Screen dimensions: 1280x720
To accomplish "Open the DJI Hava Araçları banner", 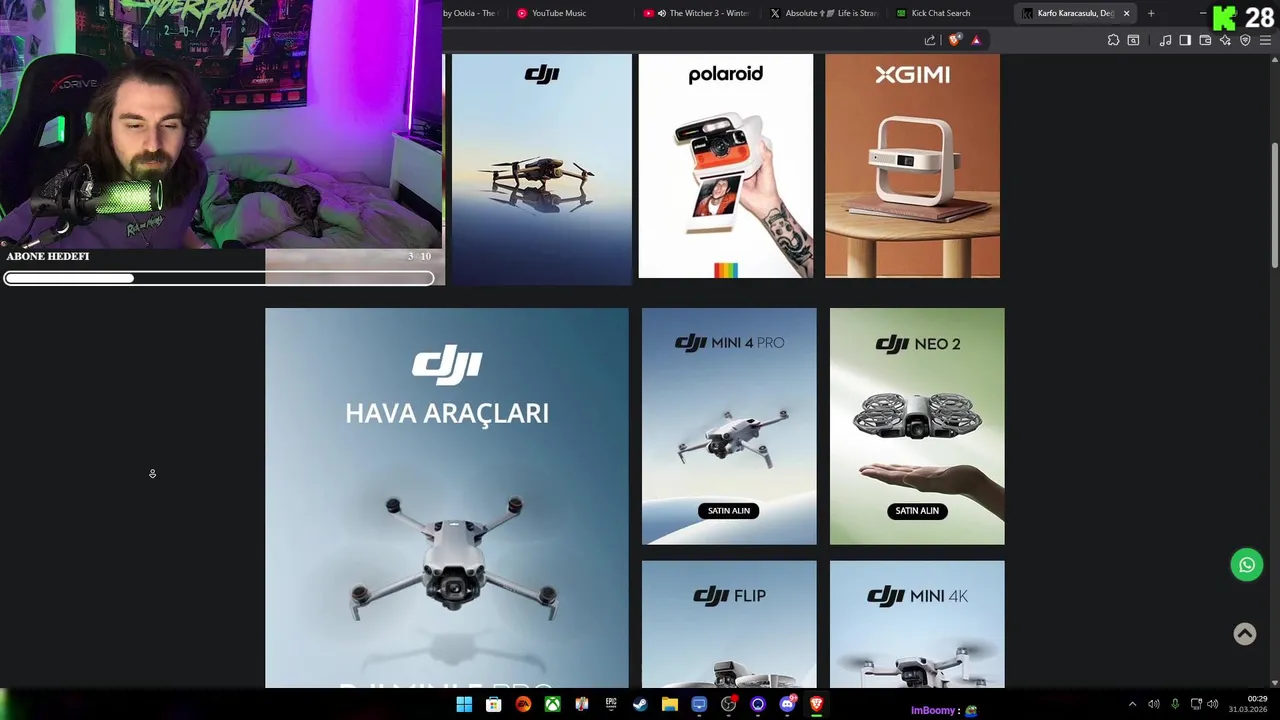I will coord(447,498).
